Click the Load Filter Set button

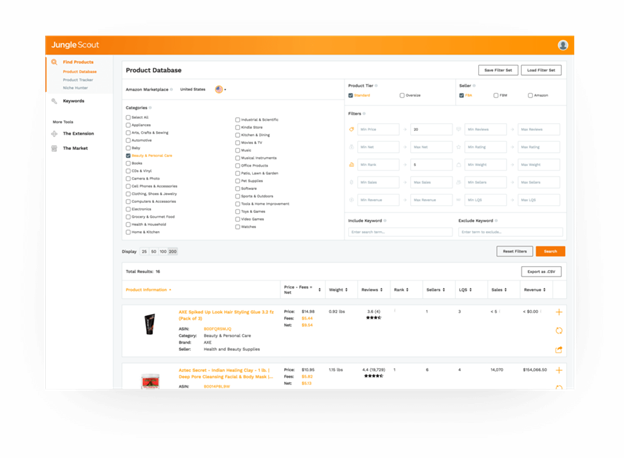click(541, 70)
